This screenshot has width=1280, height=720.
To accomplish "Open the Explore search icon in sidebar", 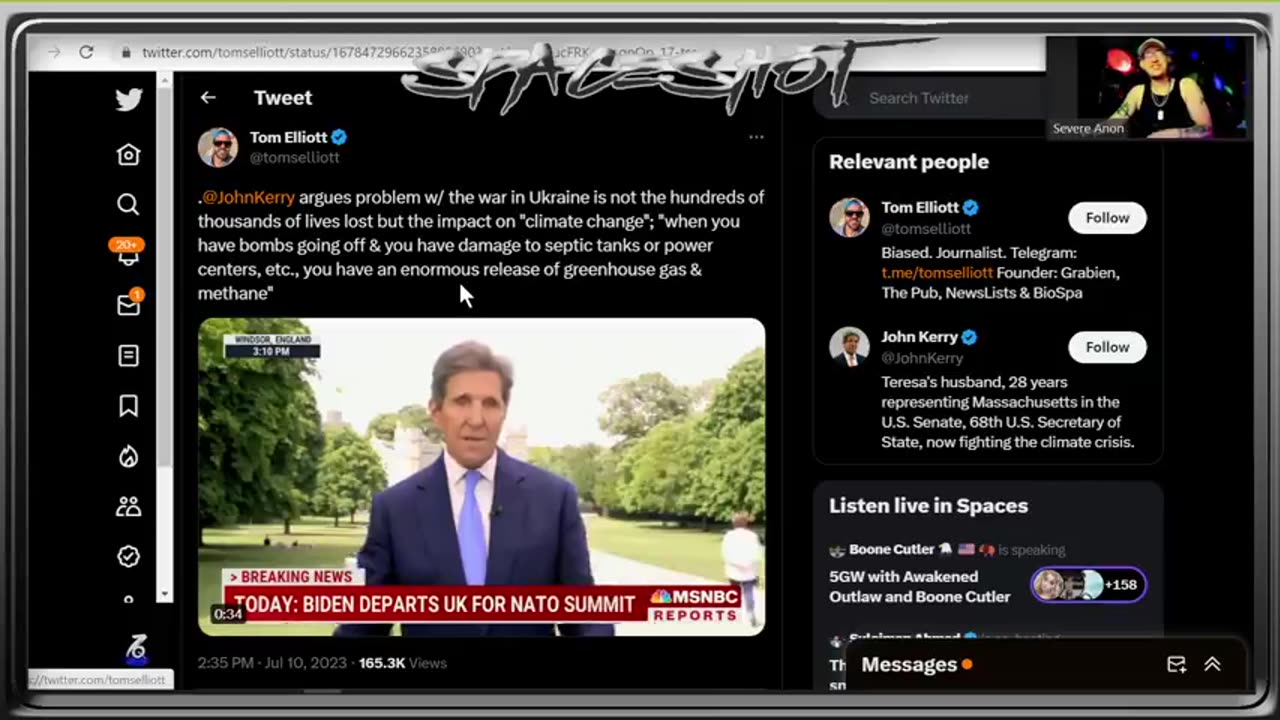I will pos(128,204).
